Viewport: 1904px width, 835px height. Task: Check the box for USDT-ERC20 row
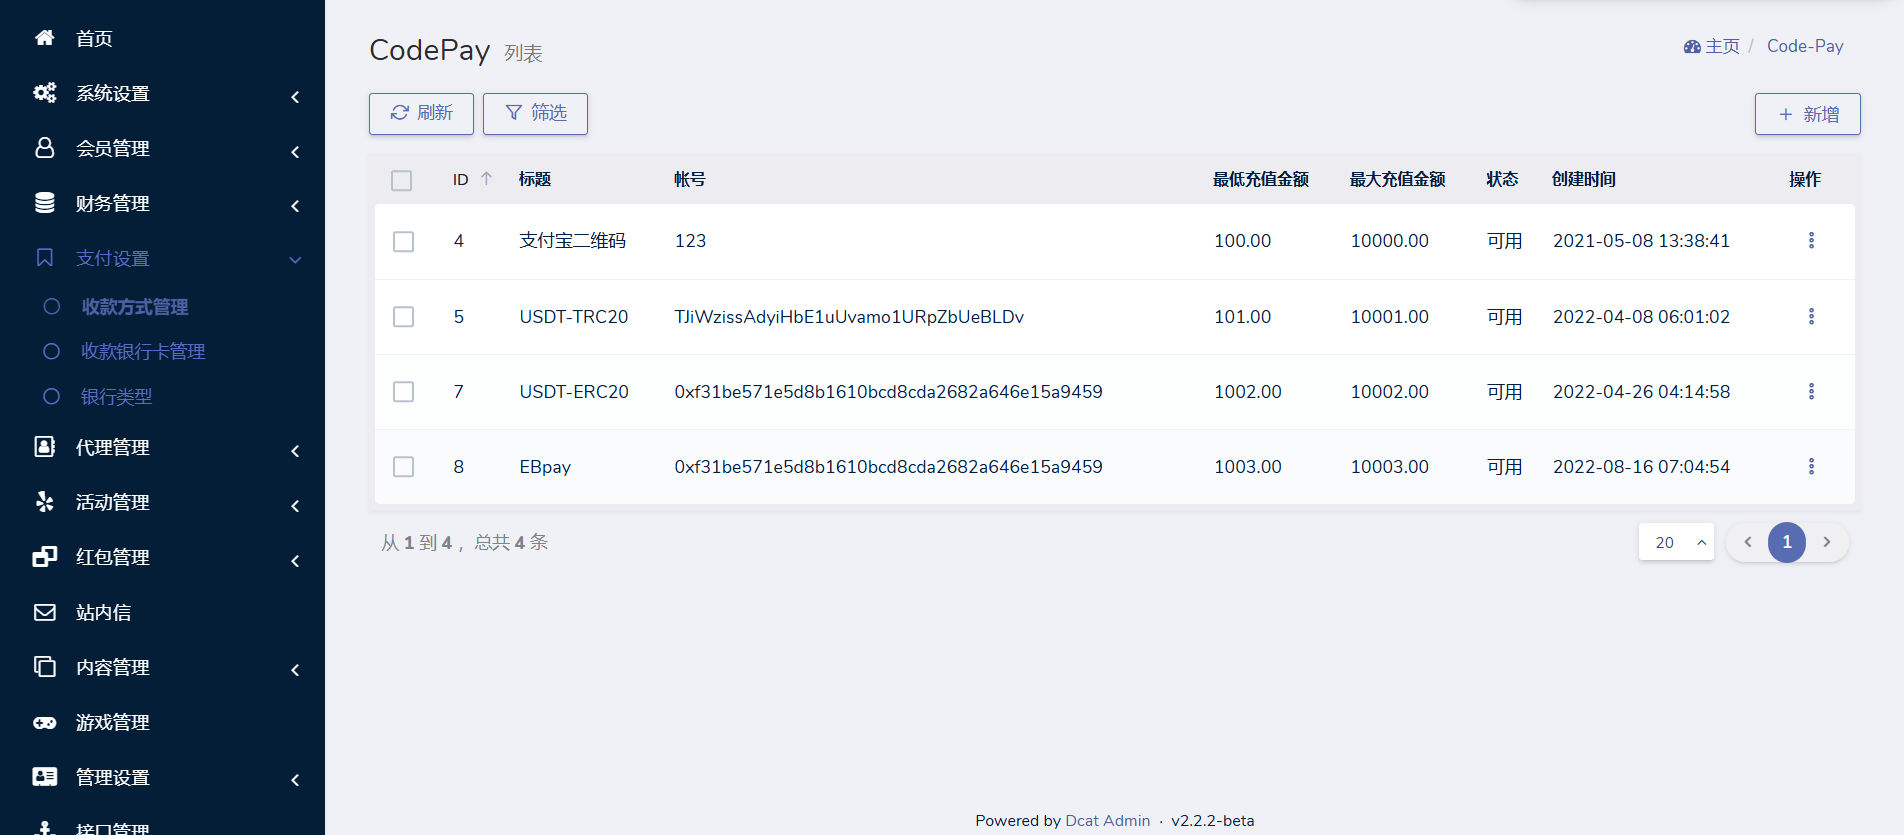coord(404,392)
